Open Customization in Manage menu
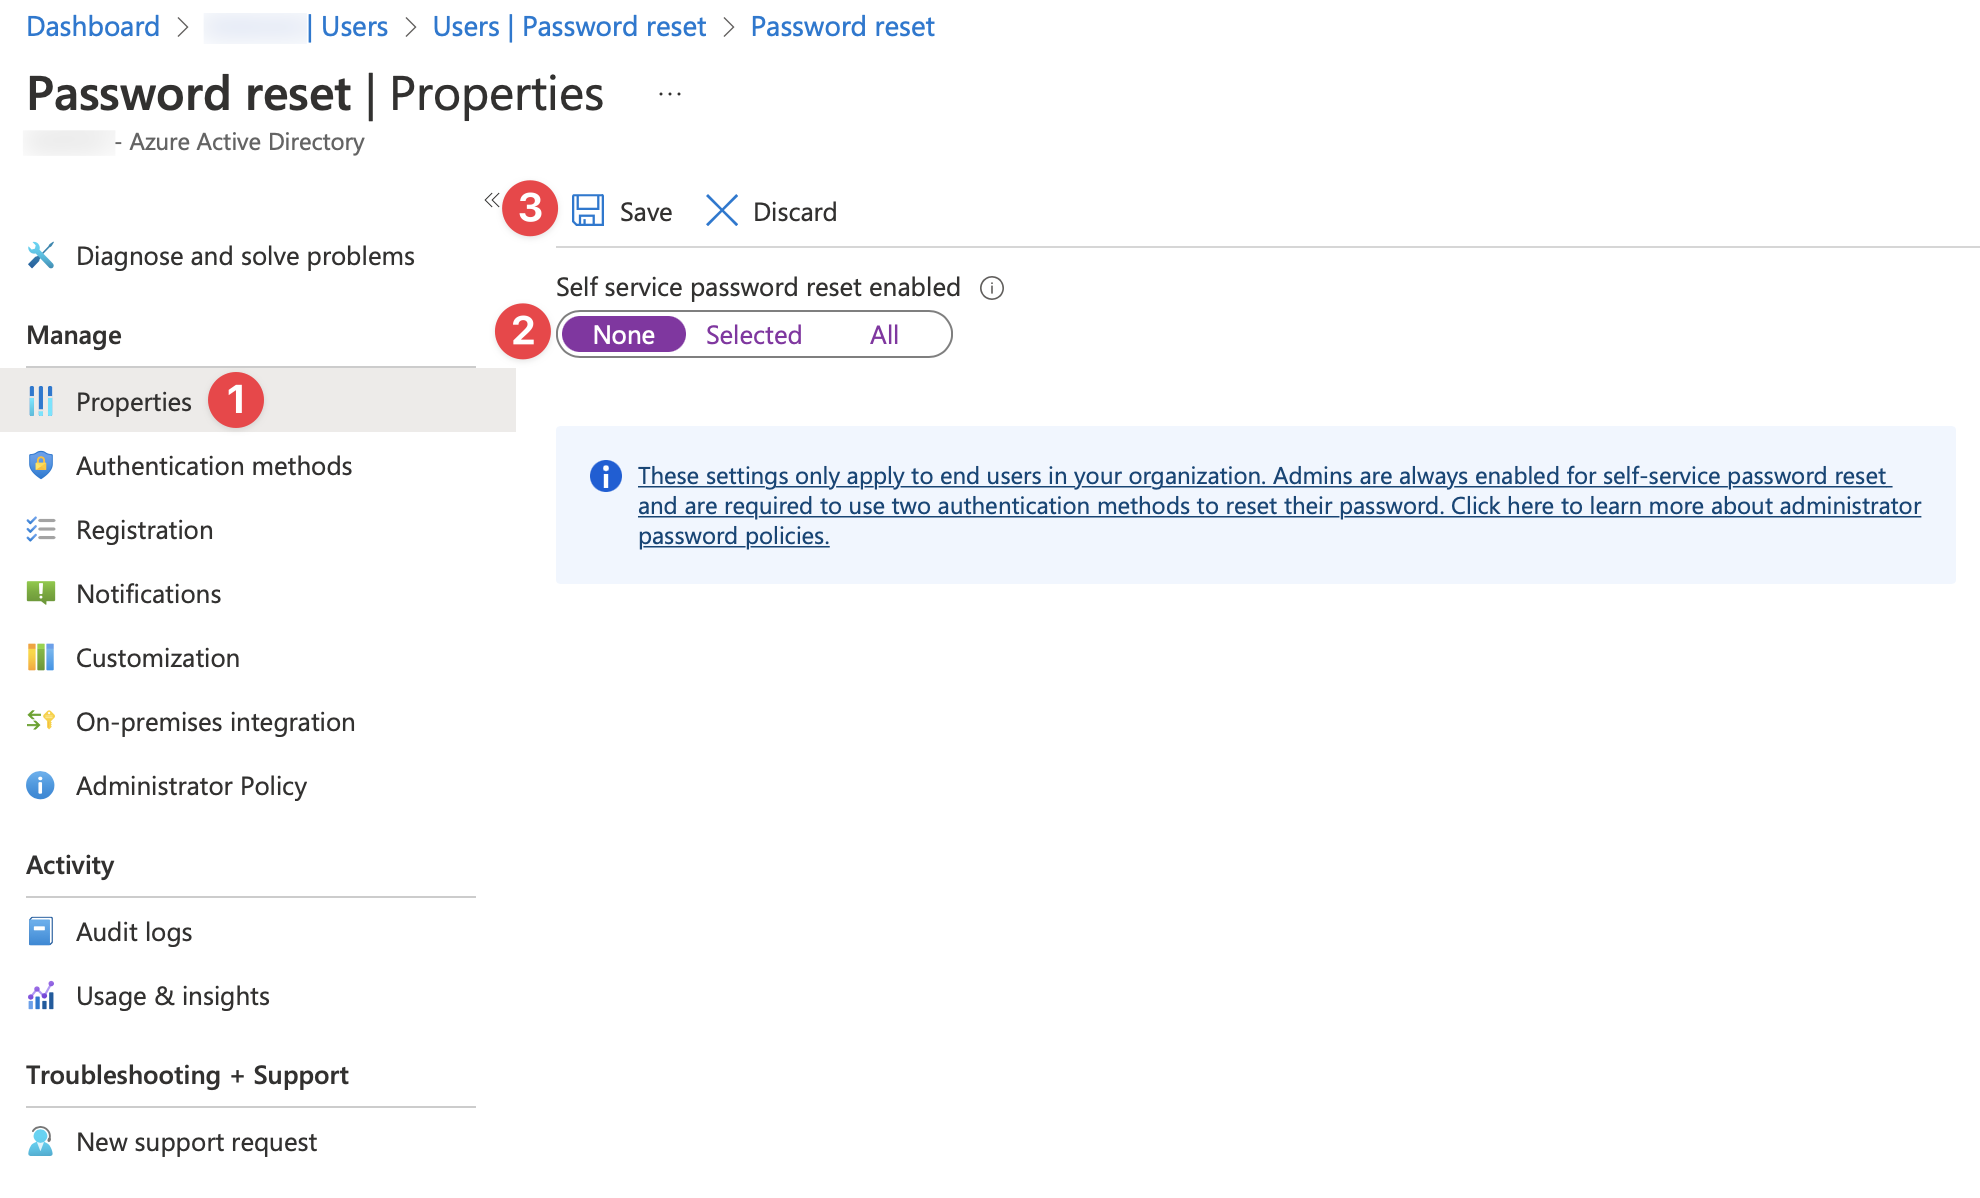Viewport: 1980px width, 1198px height. pyautogui.click(x=158, y=658)
